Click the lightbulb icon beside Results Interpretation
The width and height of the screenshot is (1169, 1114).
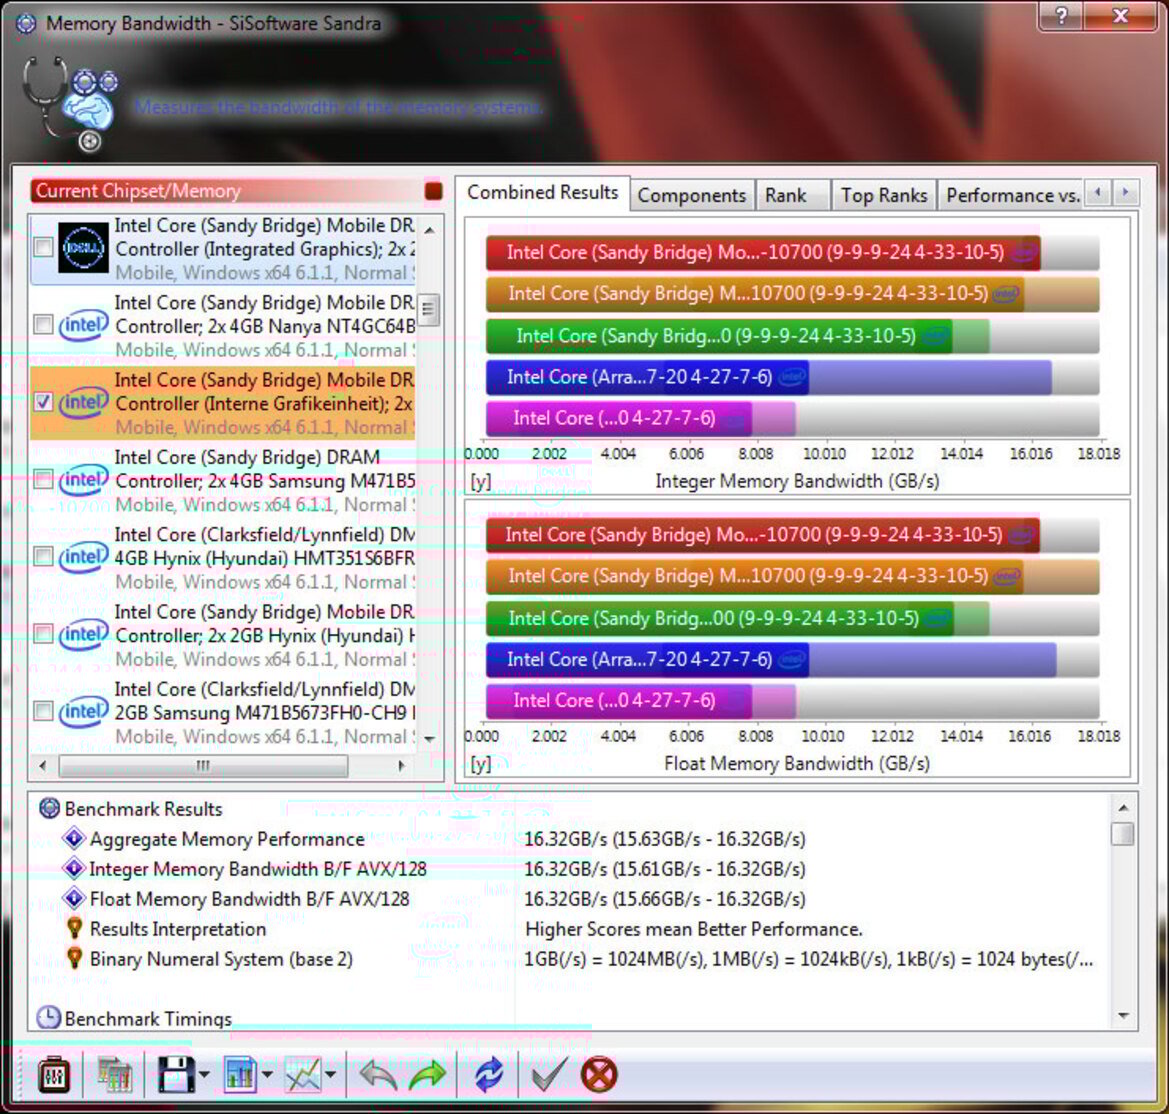[74, 928]
